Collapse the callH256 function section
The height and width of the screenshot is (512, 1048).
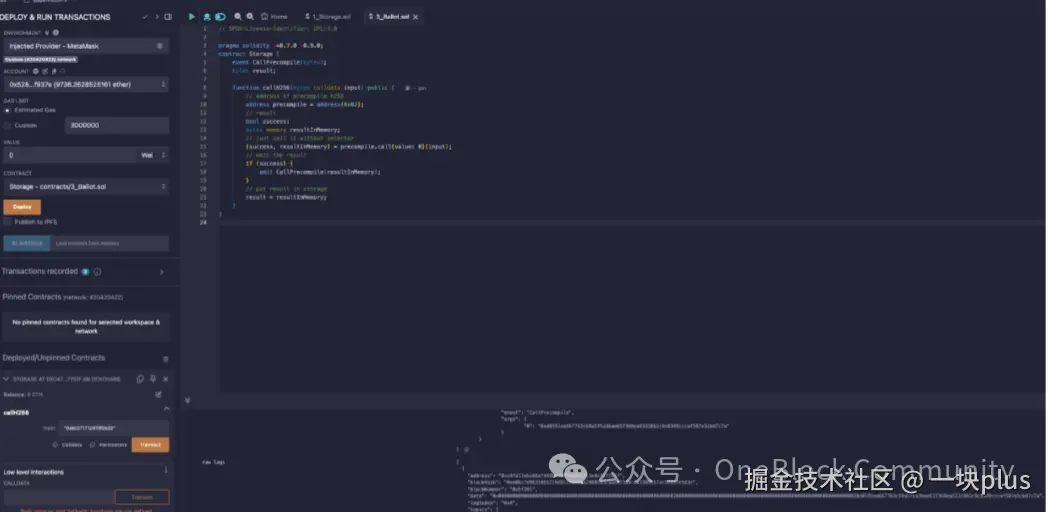click(166, 409)
